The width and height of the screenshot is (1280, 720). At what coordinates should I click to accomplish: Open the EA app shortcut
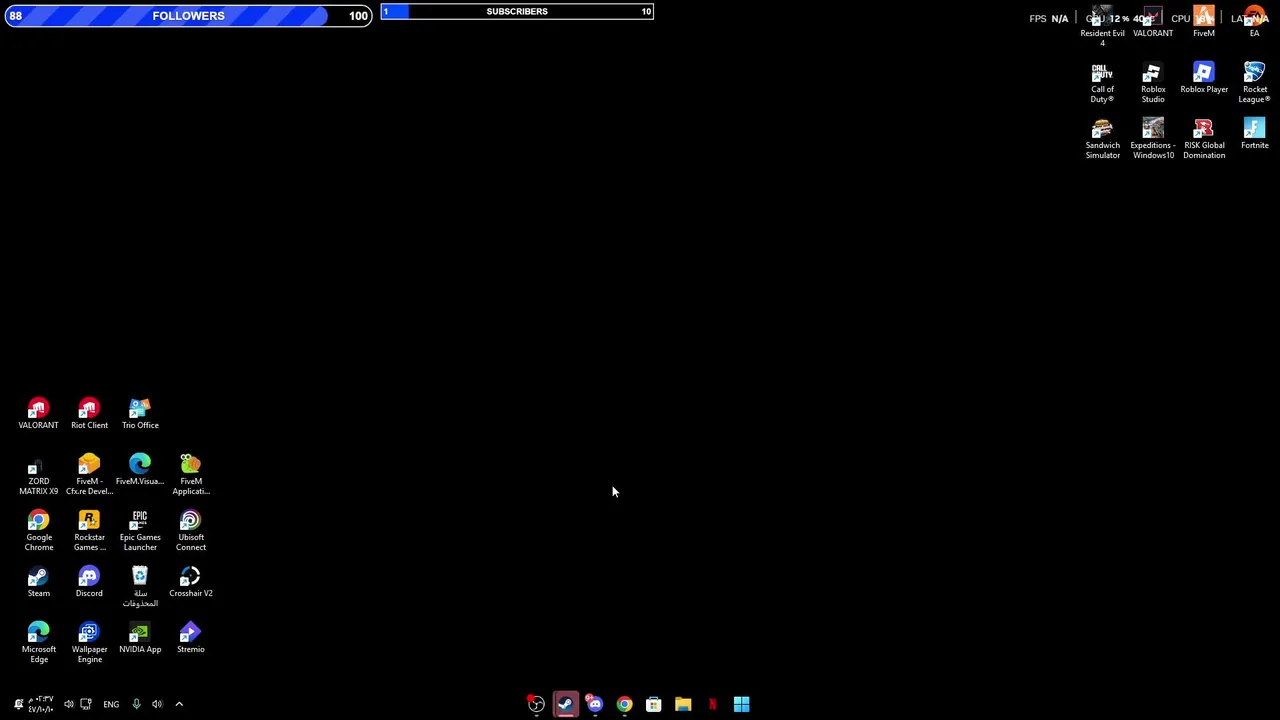click(x=1254, y=22)
